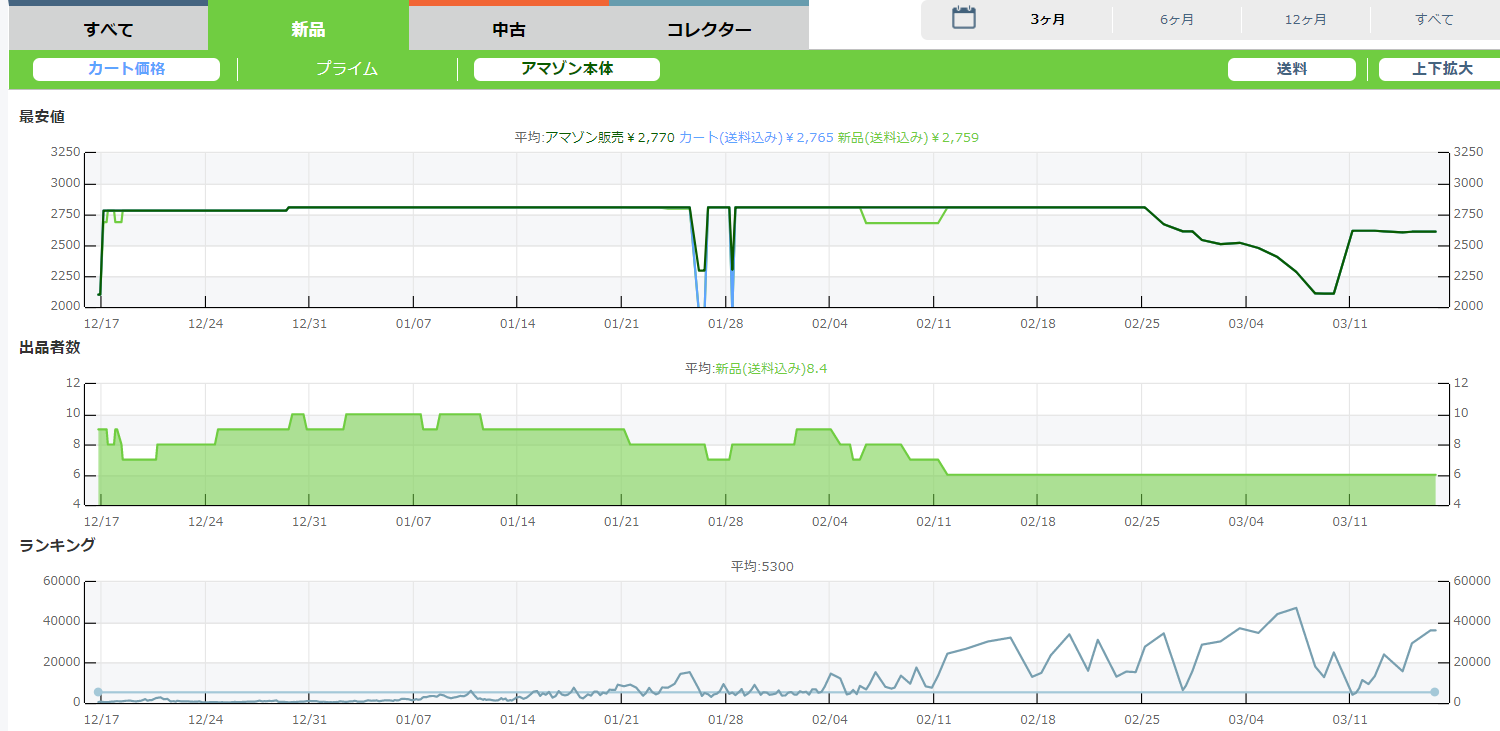This screenshot has height=731, width=1500.
Task: Select the すべて period next to 12ヶ月
Action: (1434, 20)
